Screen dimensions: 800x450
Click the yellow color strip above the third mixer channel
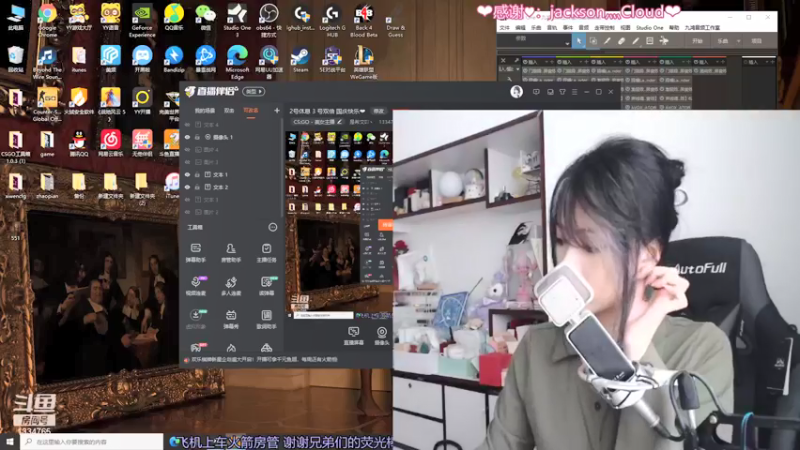pos(608,57)
